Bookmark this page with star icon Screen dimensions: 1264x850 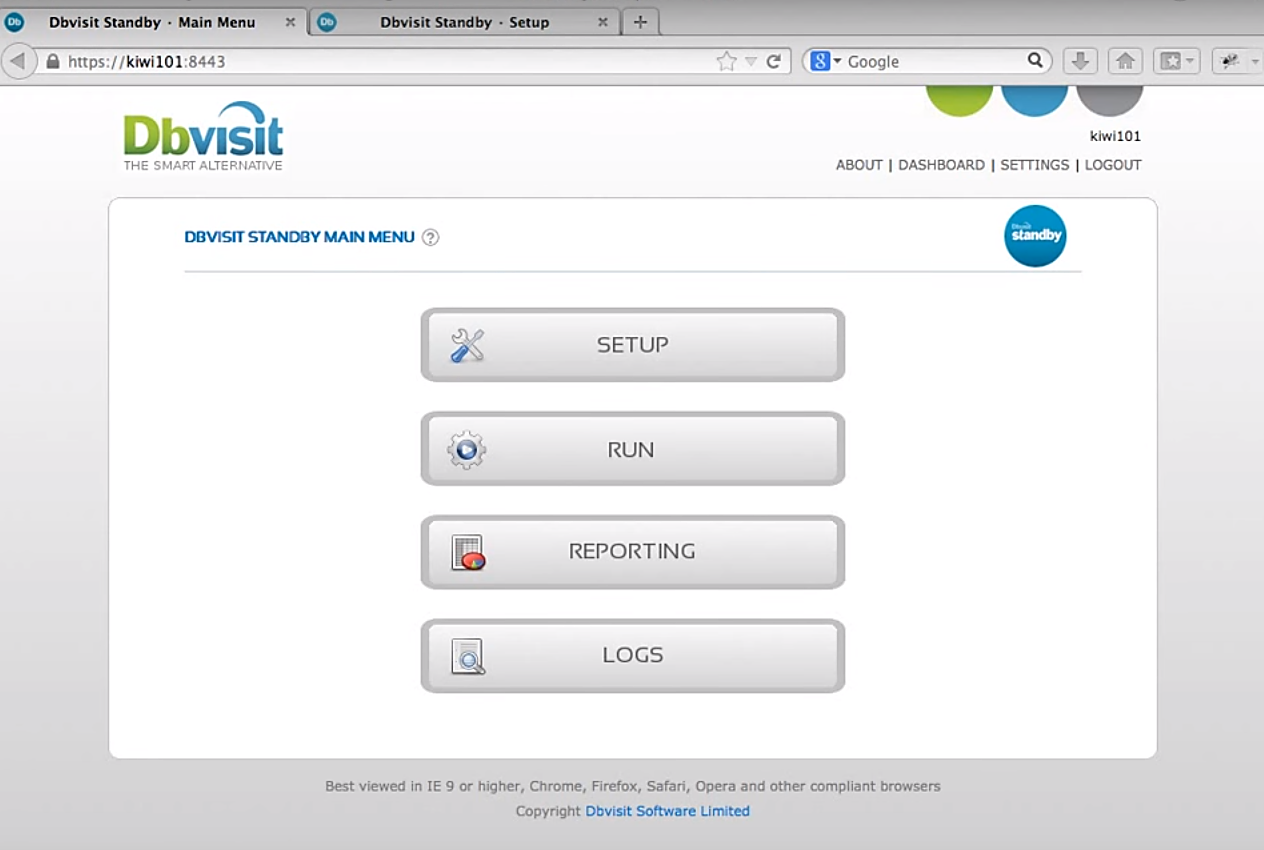click(x=726, y=61)
